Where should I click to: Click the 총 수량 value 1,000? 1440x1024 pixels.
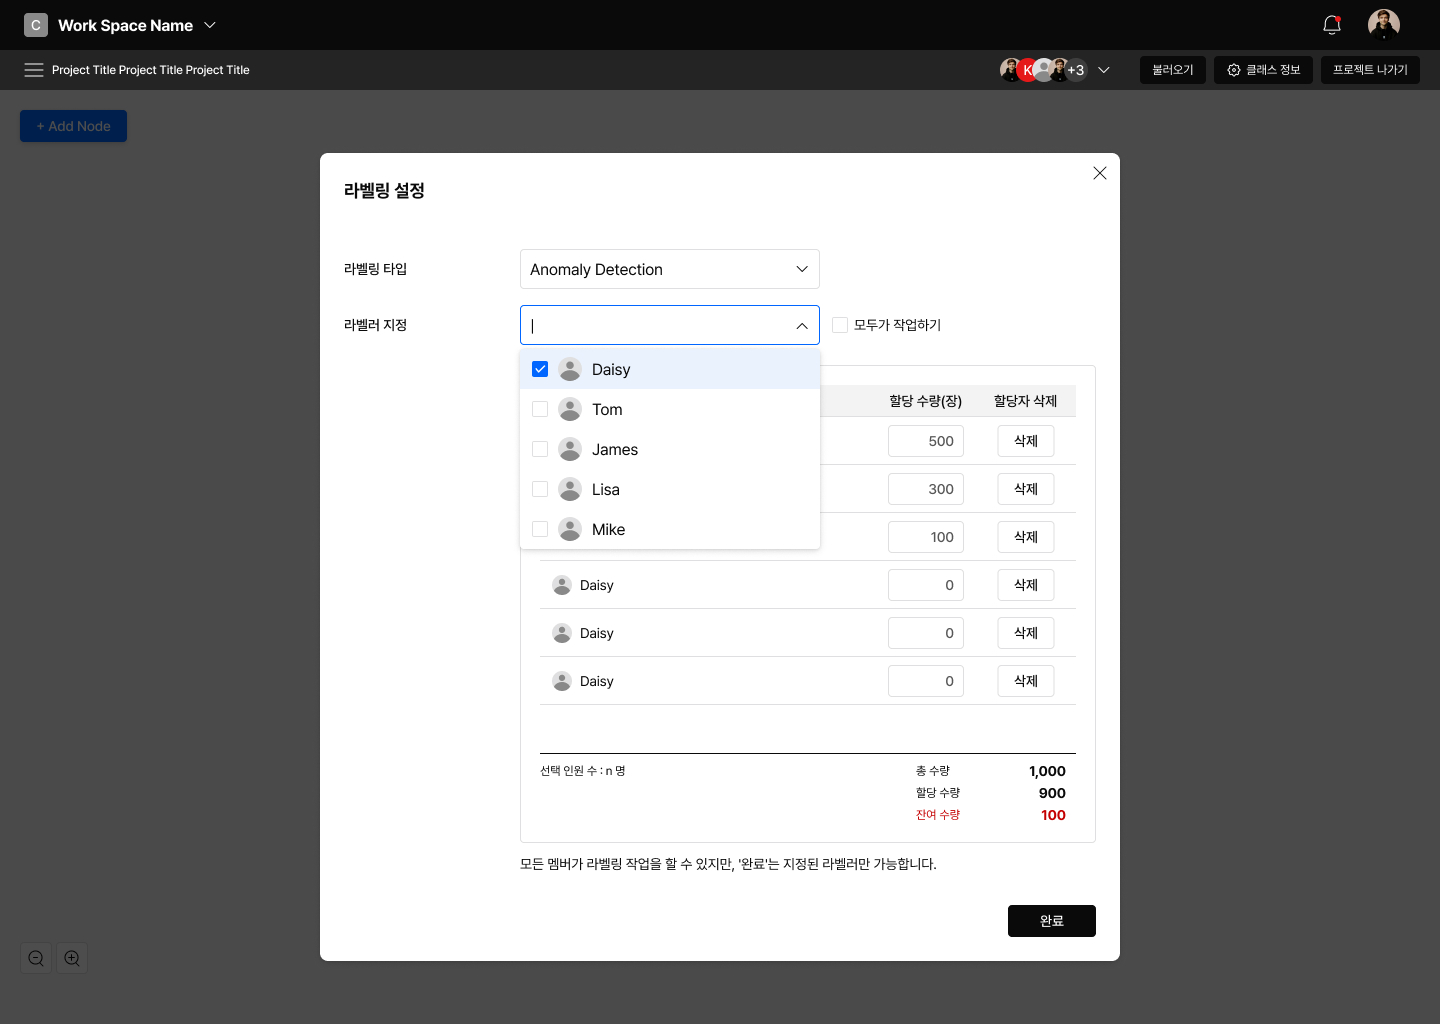pos(1047,771)
